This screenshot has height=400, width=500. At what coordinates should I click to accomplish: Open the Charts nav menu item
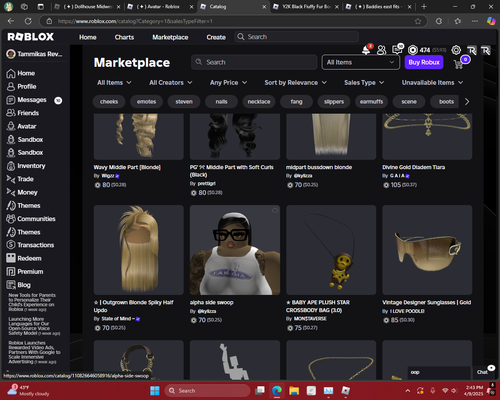tap(124, 37)
